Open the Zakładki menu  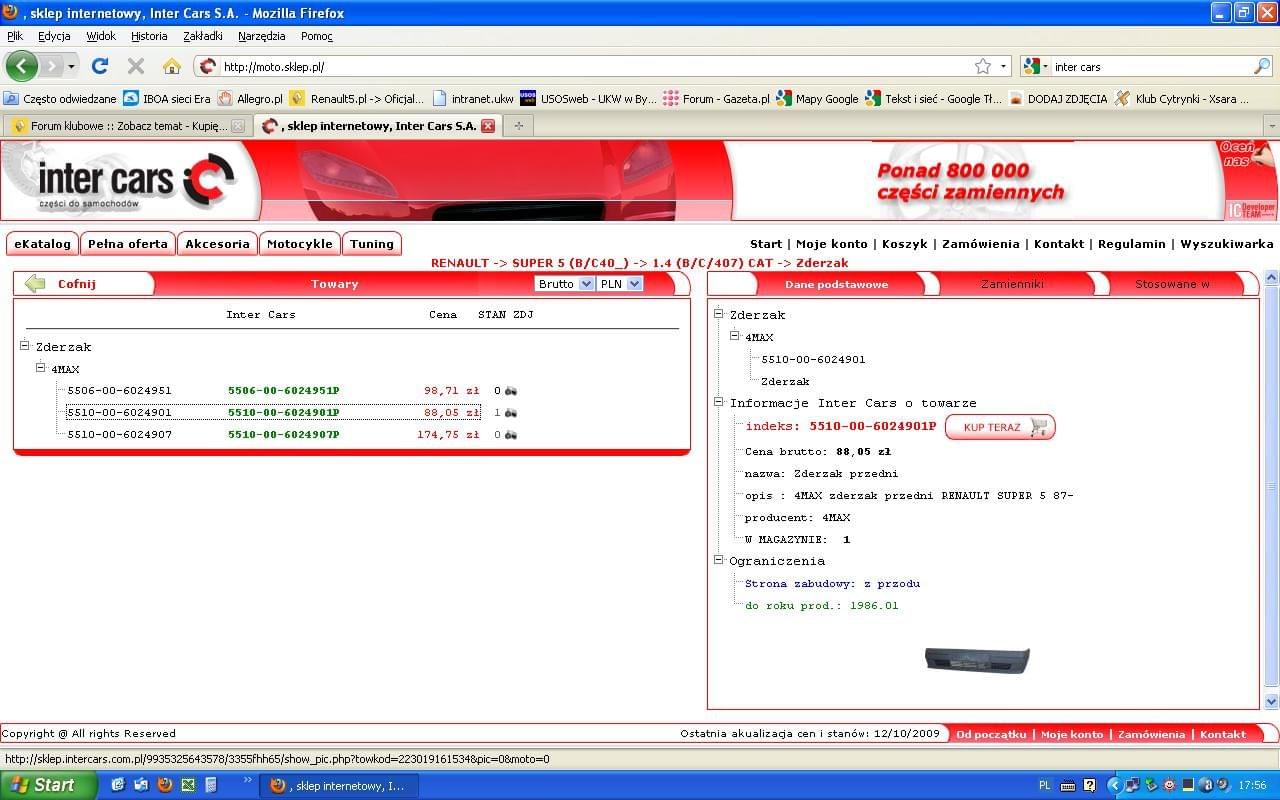(x=202, y=36)
